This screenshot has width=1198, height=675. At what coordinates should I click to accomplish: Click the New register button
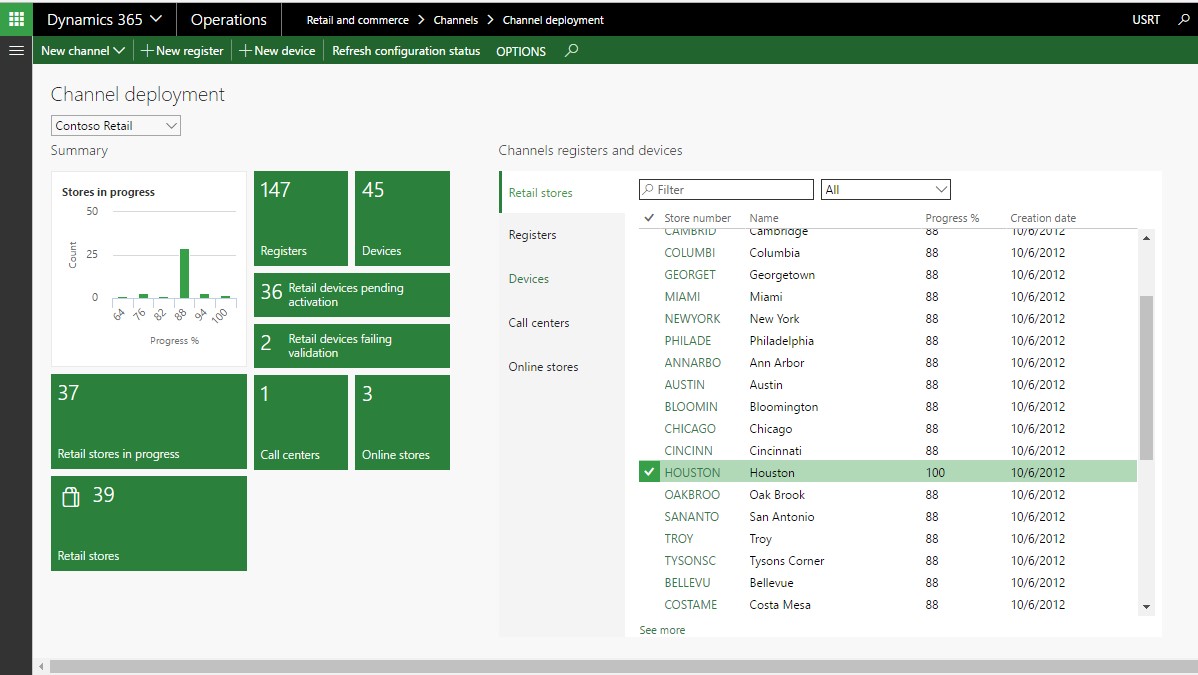[182, 50]
